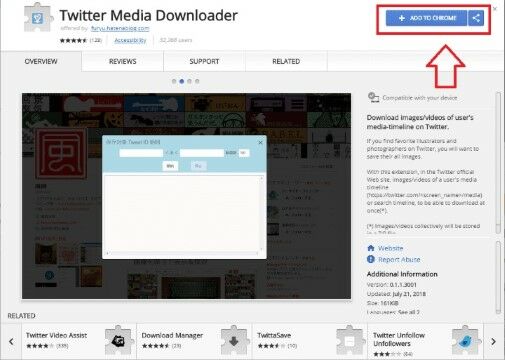505x360 pixels.
Task: Click the share icon beside Add to Chrome
Action: 476,18
